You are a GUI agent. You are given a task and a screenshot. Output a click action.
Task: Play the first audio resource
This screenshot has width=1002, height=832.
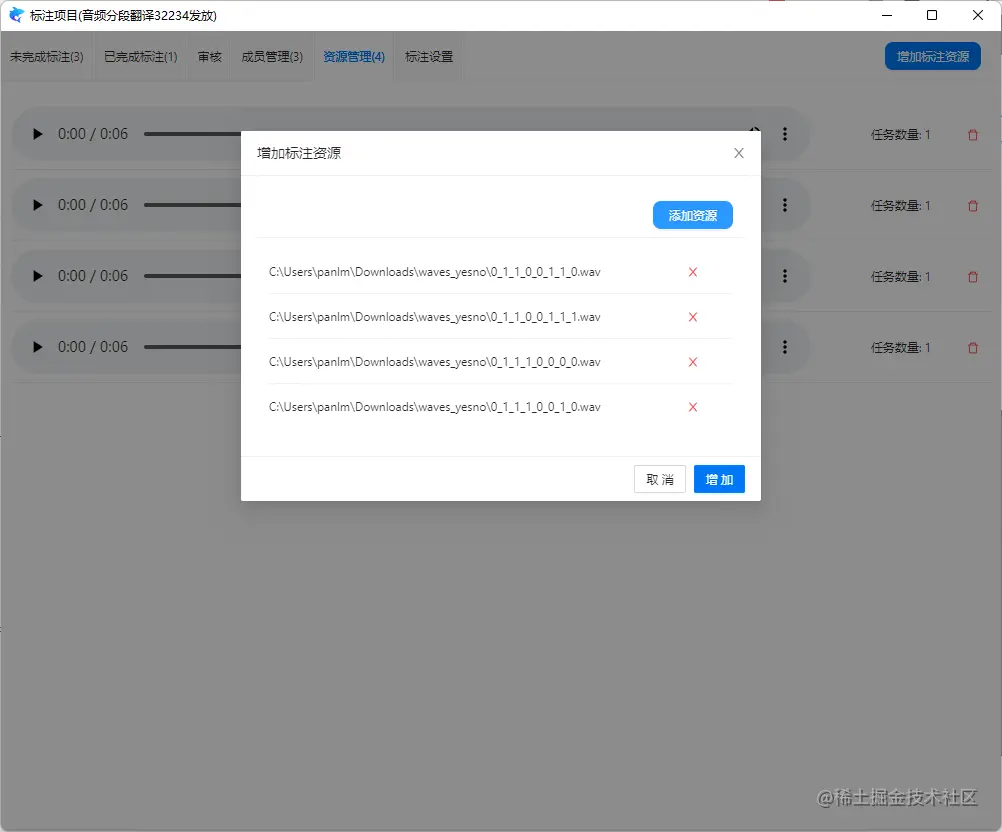[x=38, y=134]
